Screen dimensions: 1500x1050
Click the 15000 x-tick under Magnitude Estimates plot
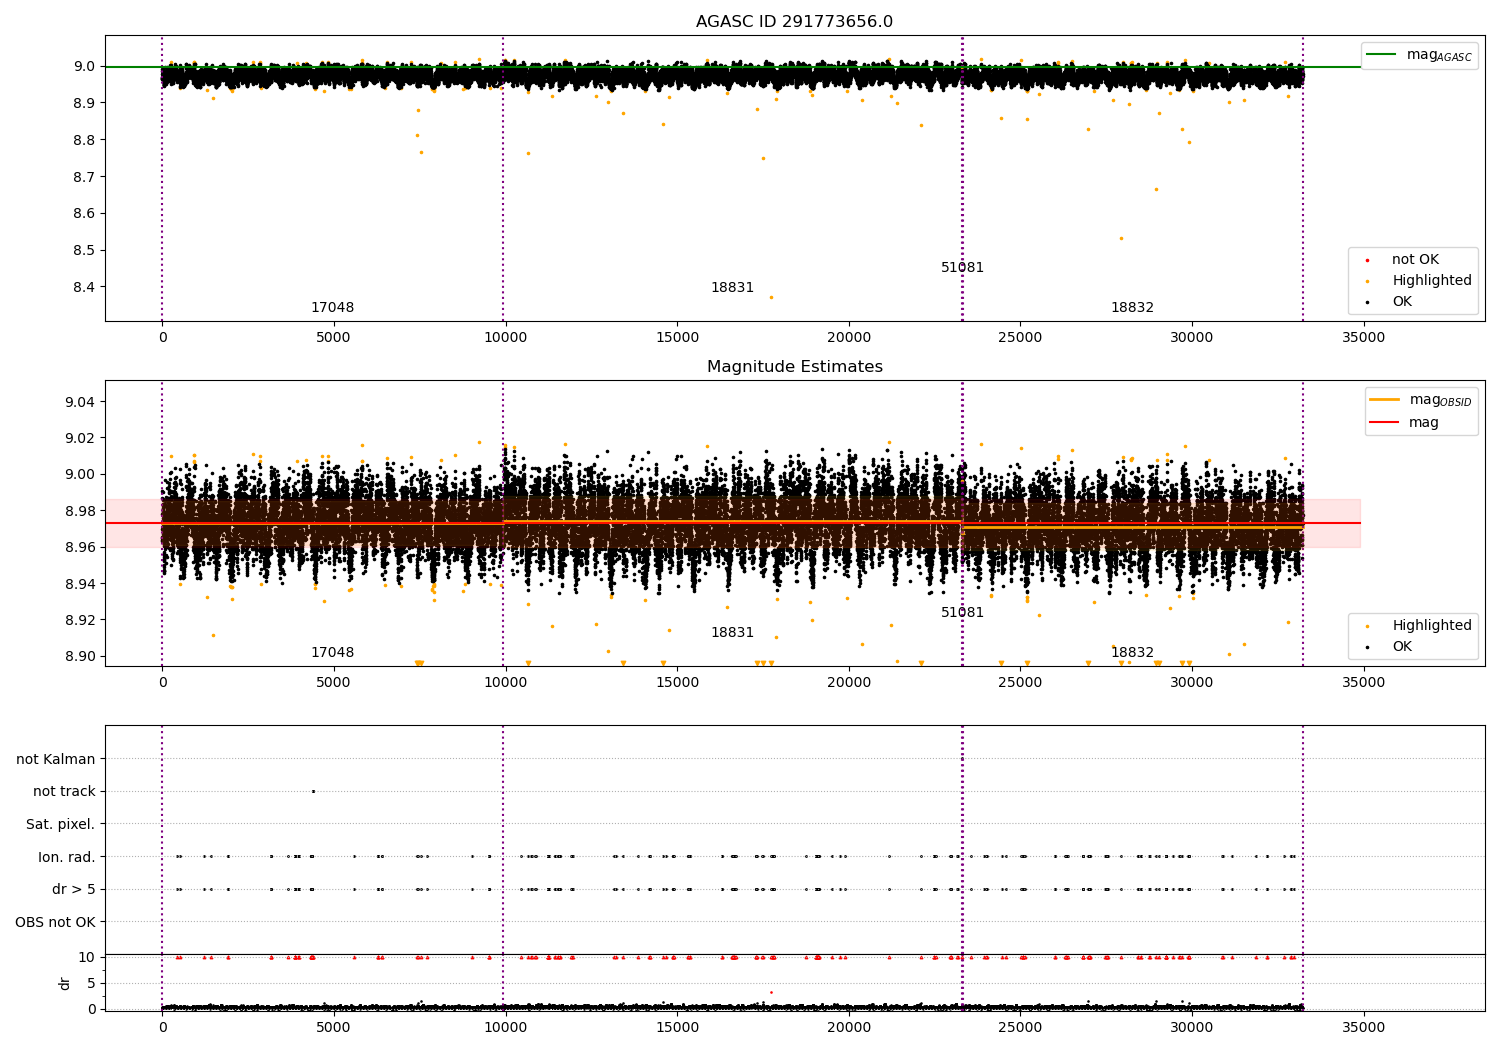pyautogui.click(x=677, y=683)
